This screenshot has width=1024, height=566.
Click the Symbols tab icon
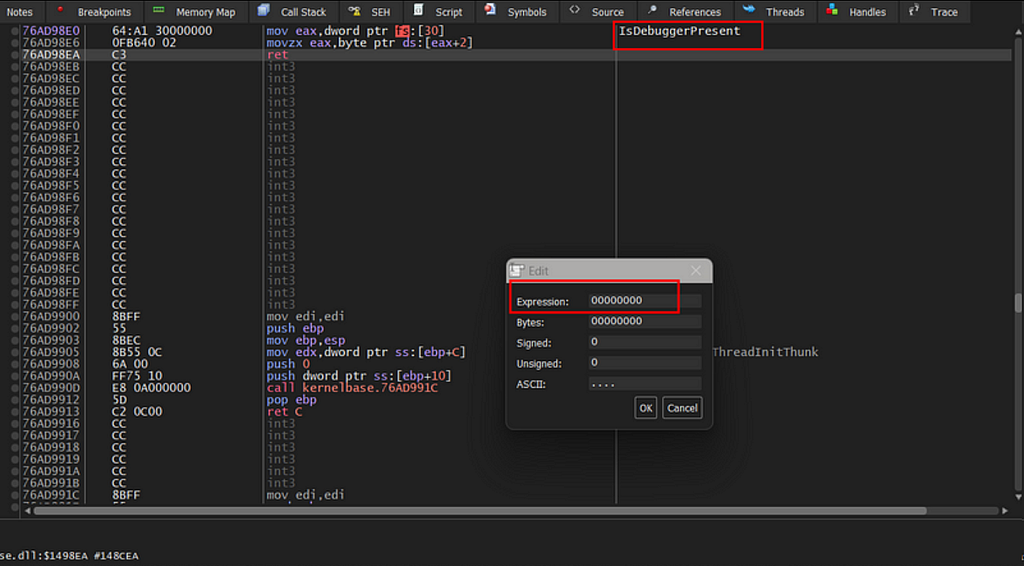(490, 9)
